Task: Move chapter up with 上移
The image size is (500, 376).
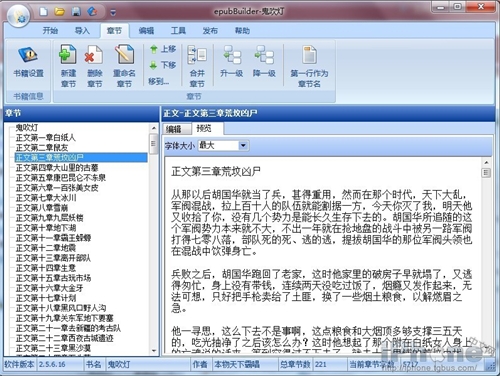Action: pyautogui.click(x=163, y=49)
